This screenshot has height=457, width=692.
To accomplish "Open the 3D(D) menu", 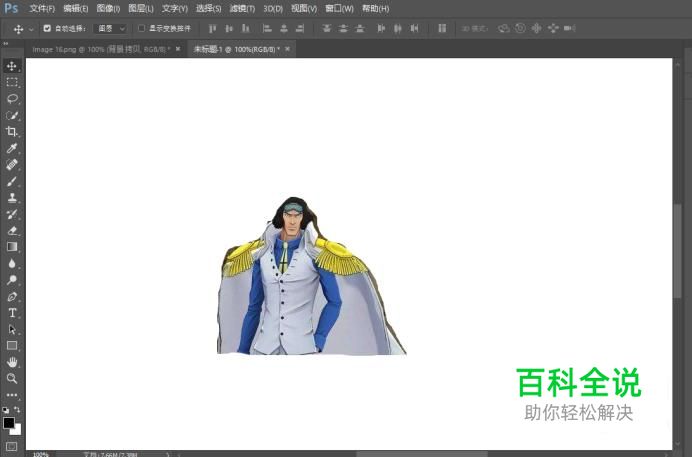I will click(273, 8).
